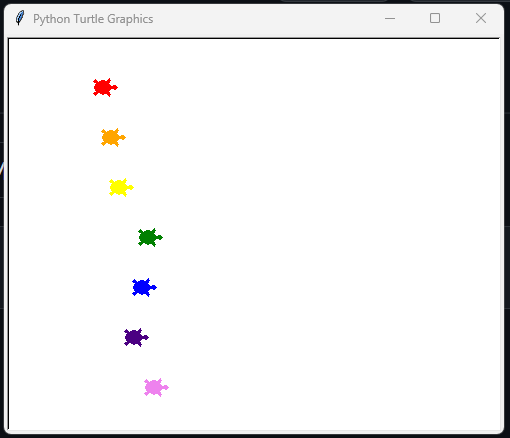Click the red turtle
The image size is (510, 438).
[x=105, y=88]
